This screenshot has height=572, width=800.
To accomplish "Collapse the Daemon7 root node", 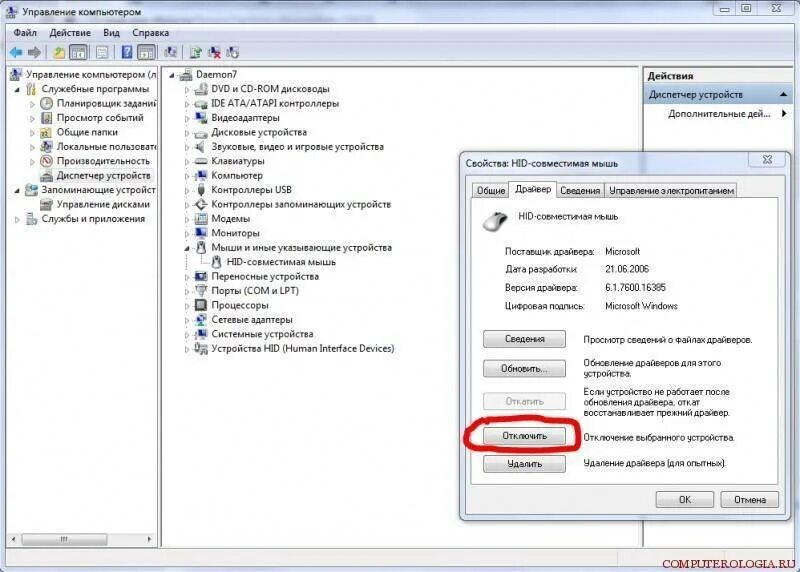I will pyautogui.click(x=172, y=76).
